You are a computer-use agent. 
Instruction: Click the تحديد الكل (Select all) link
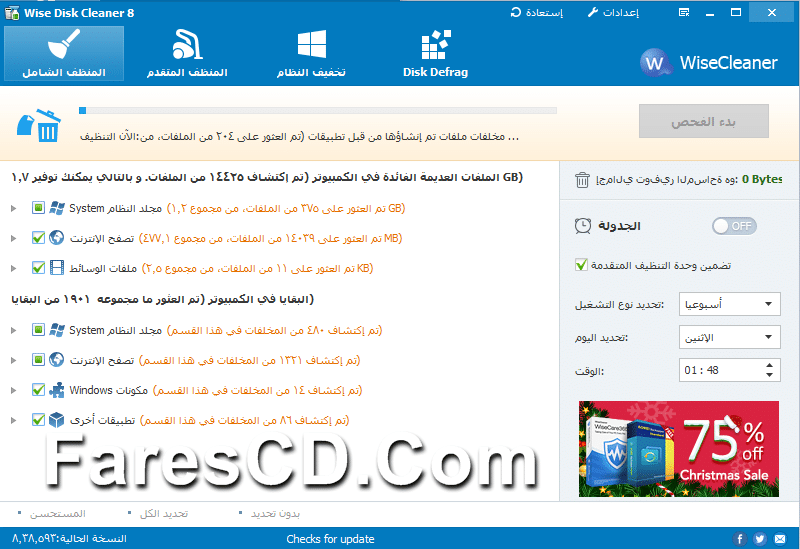[164, 514]
